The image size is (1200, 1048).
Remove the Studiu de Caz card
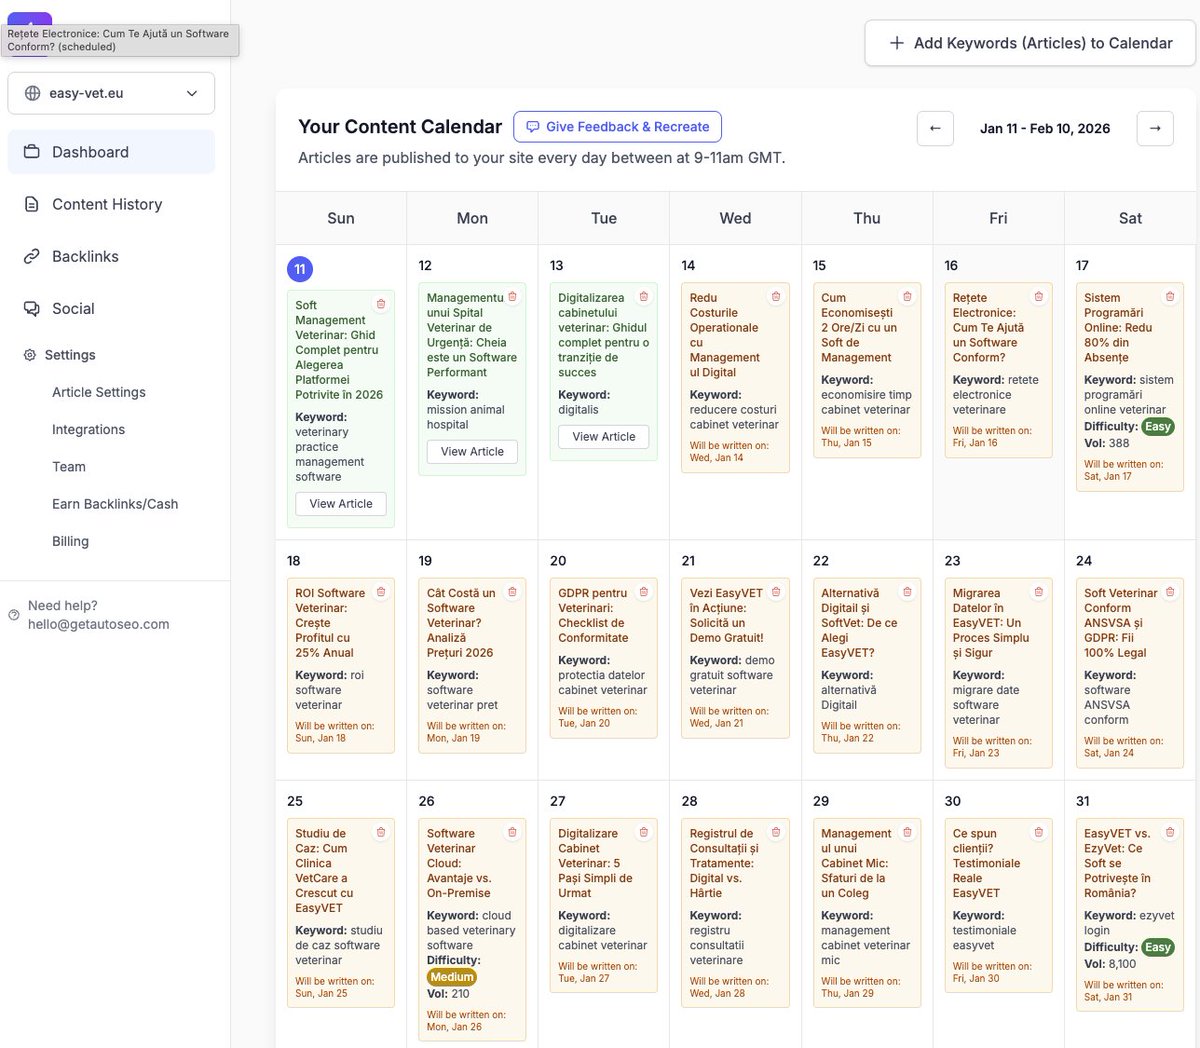[x=381, y=832]
